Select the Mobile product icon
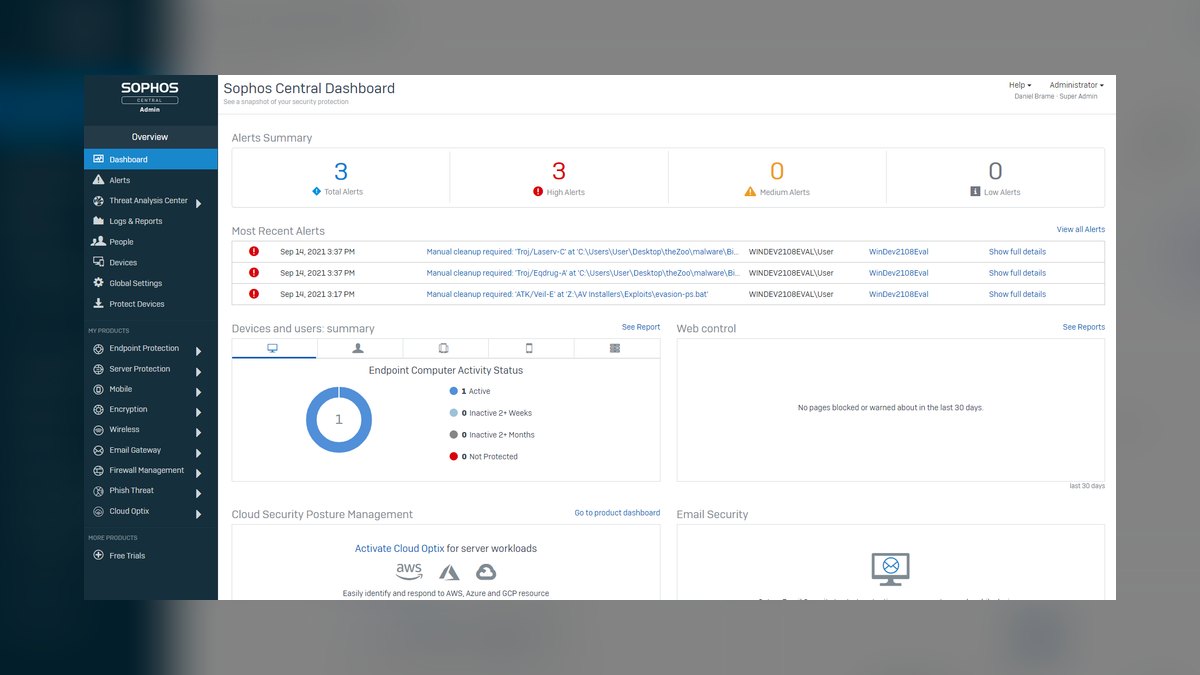 [x=98, y=389]
